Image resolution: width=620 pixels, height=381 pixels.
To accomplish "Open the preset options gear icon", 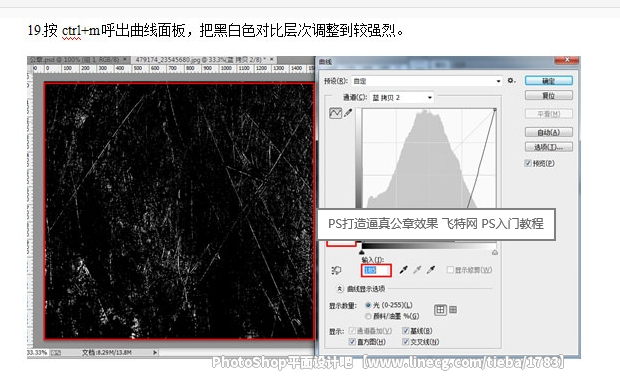I will click(511, 81).
